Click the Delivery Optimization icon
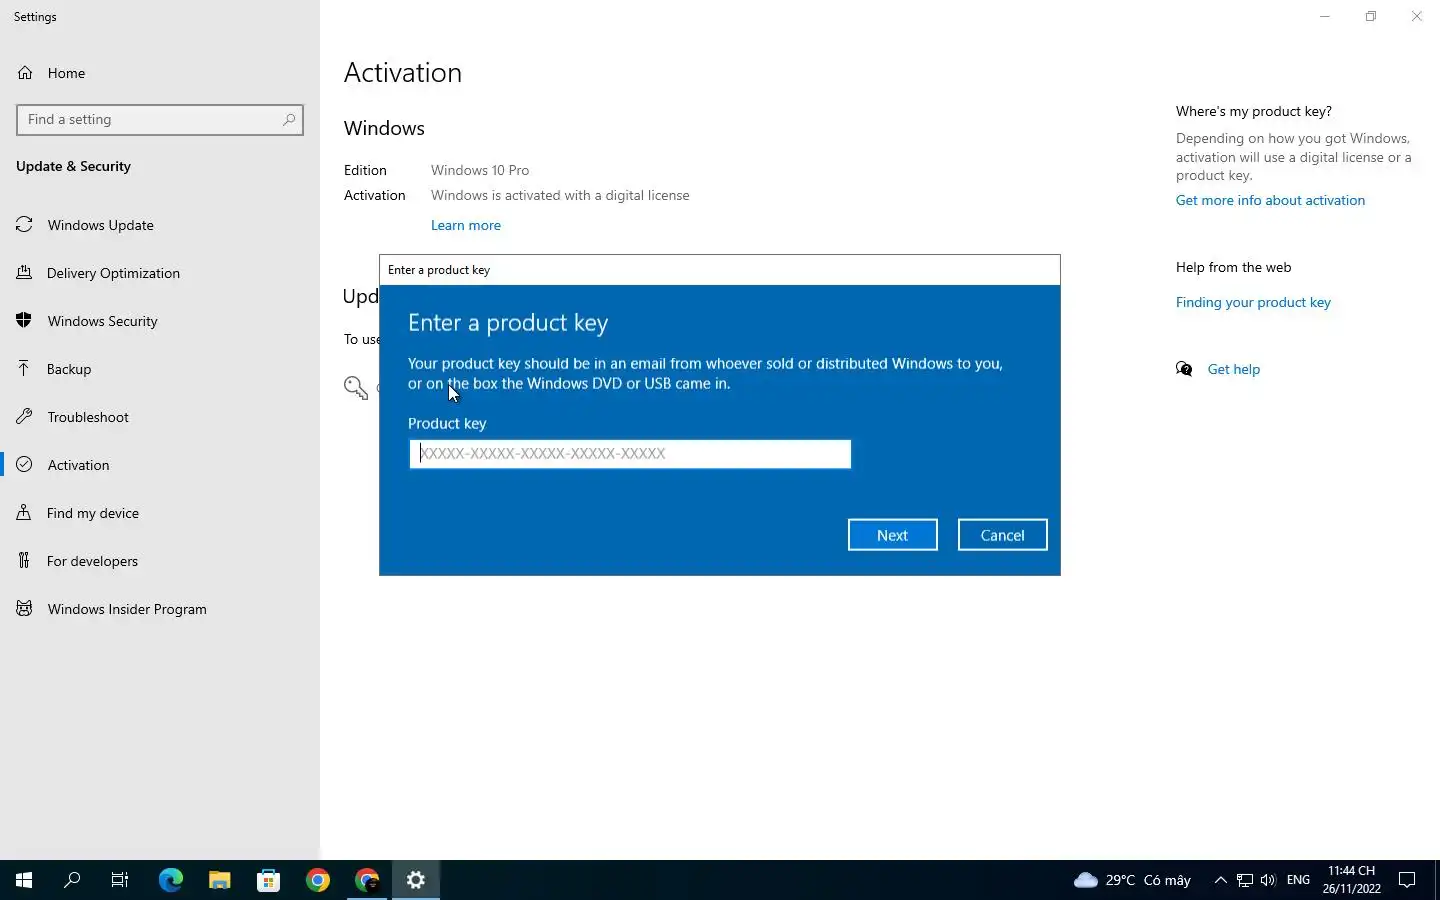The width and height of the screenshot is (1440, 900). click(x=24, y=273)
